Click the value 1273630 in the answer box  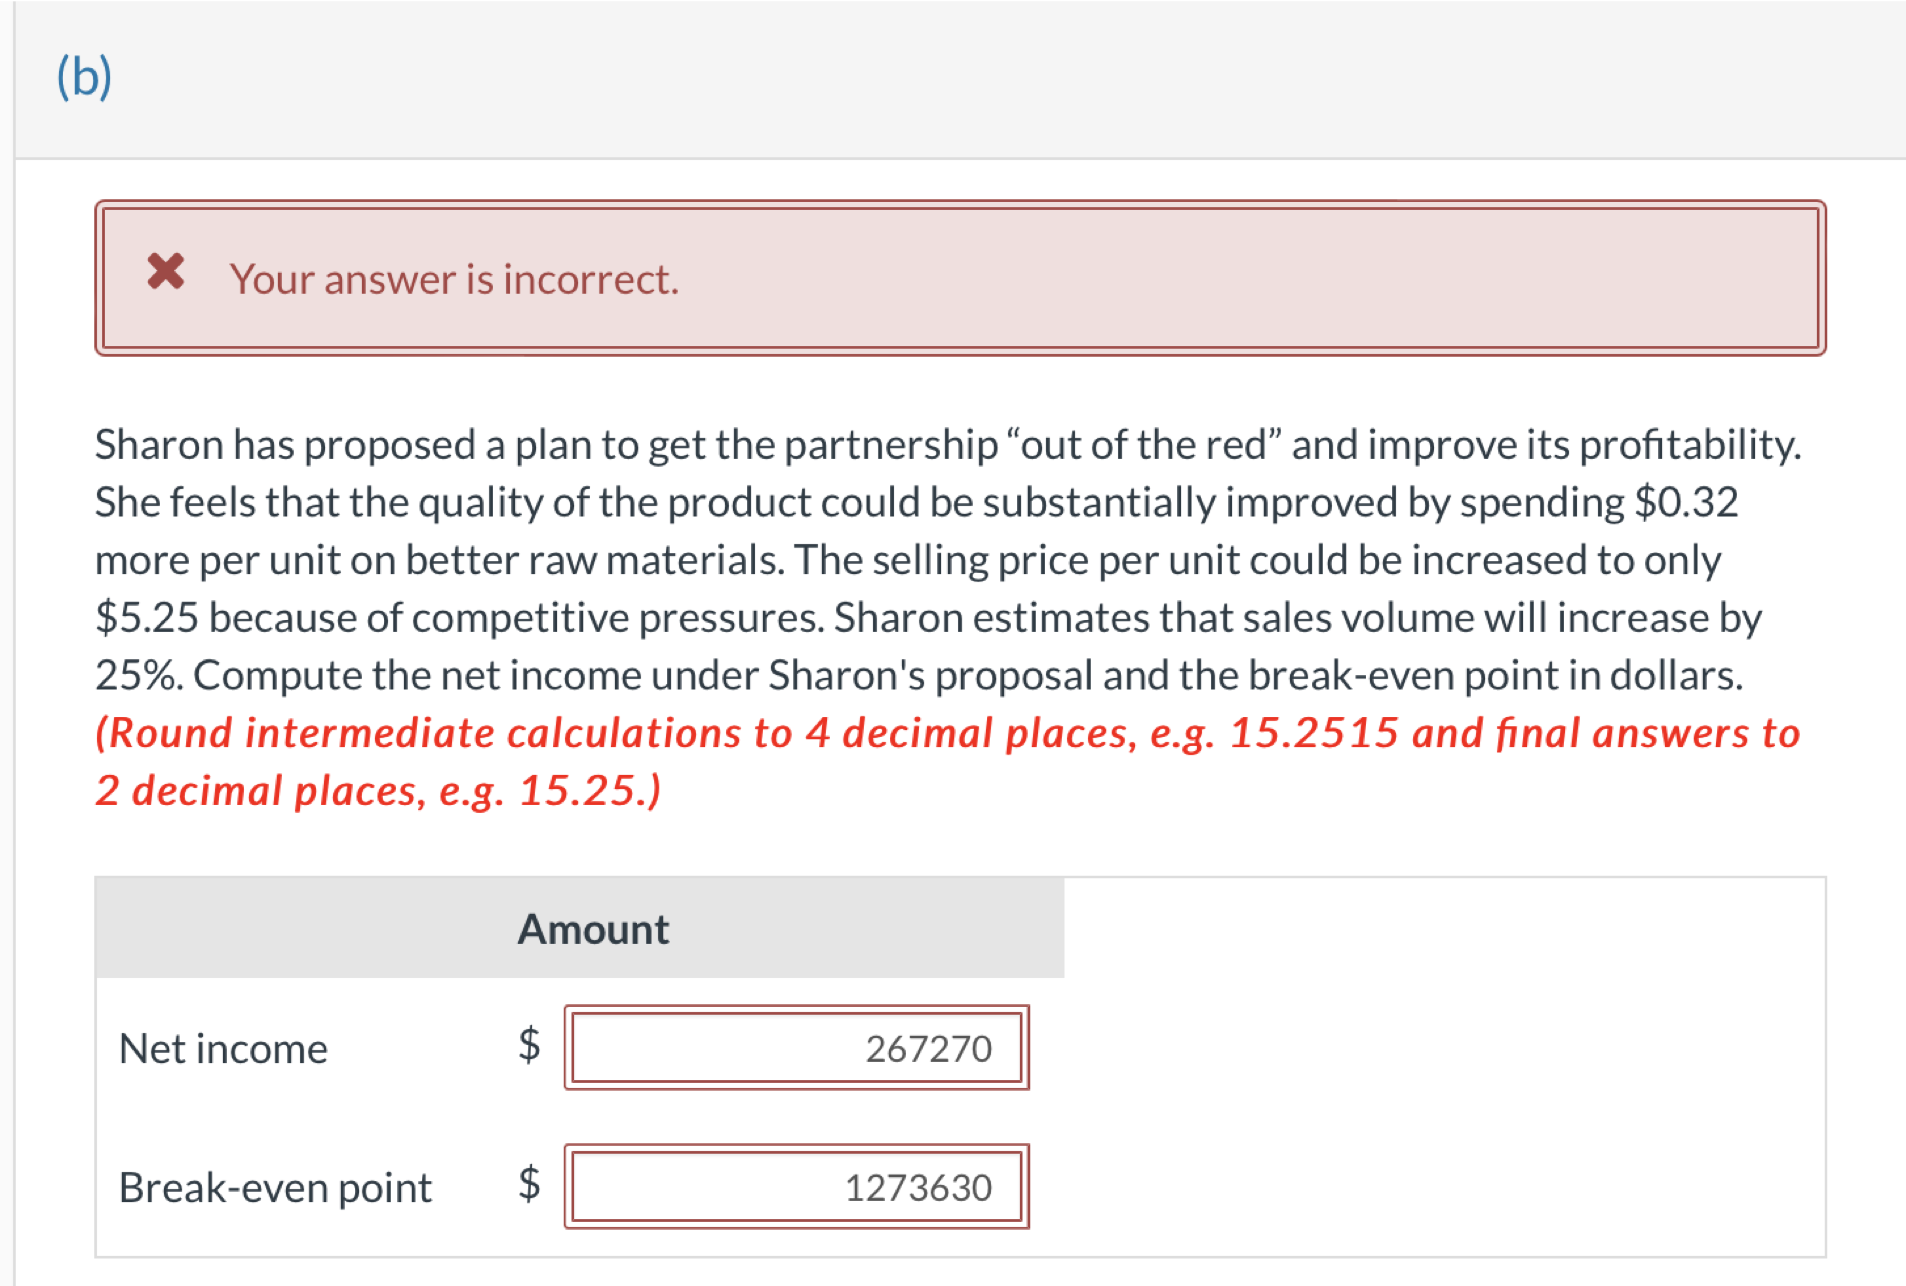(918, 1186)
